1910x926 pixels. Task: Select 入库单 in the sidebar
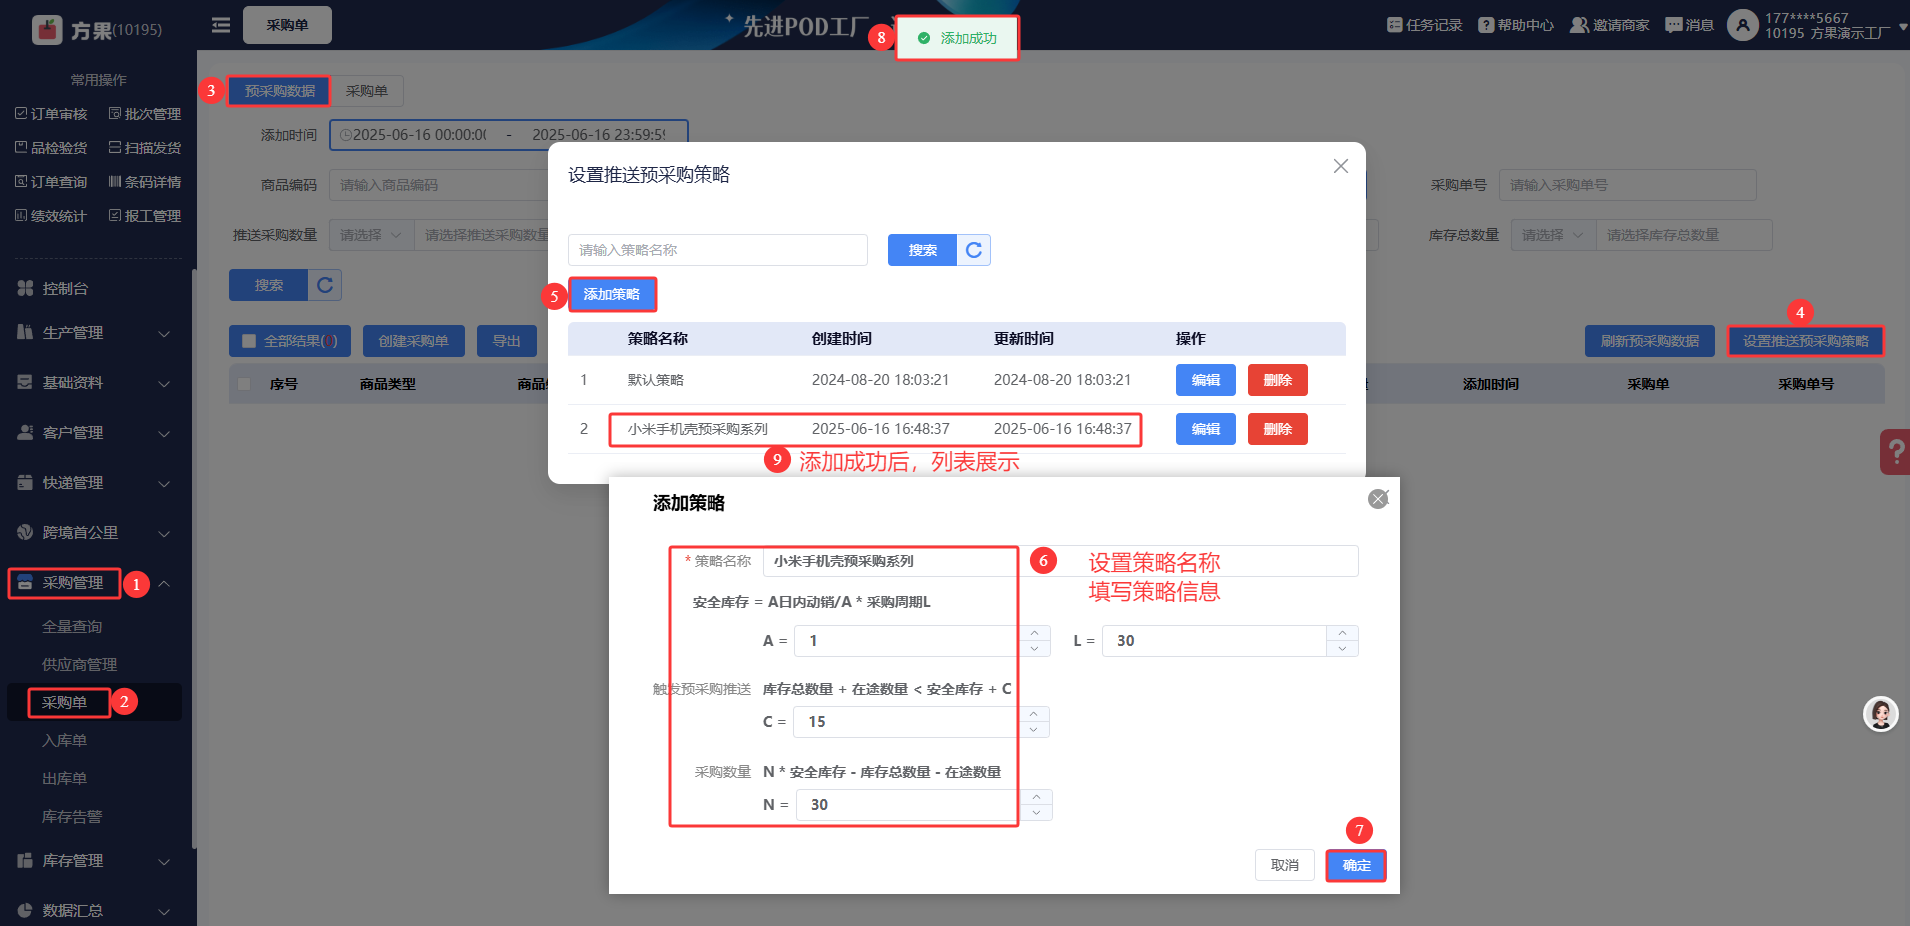coord(65,741)
